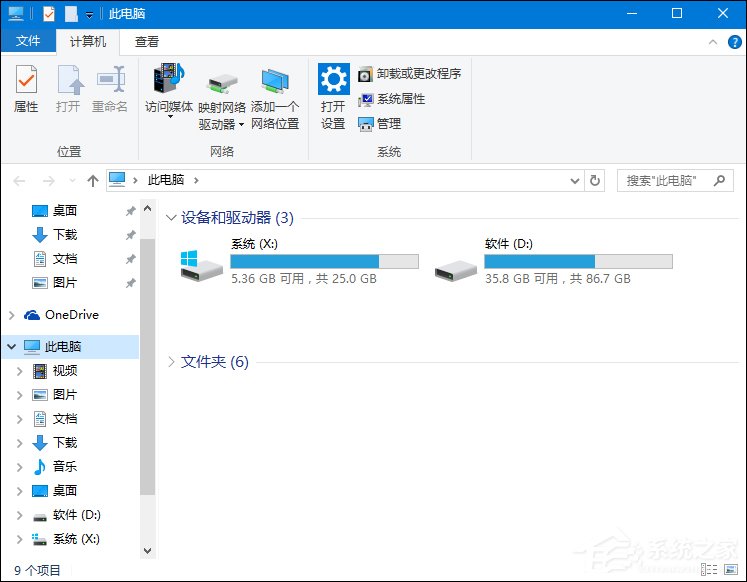This screenshot has height=582, width=747.
Task: Expand the 文件夹 (6) group
Action: [x=171, y=362]
